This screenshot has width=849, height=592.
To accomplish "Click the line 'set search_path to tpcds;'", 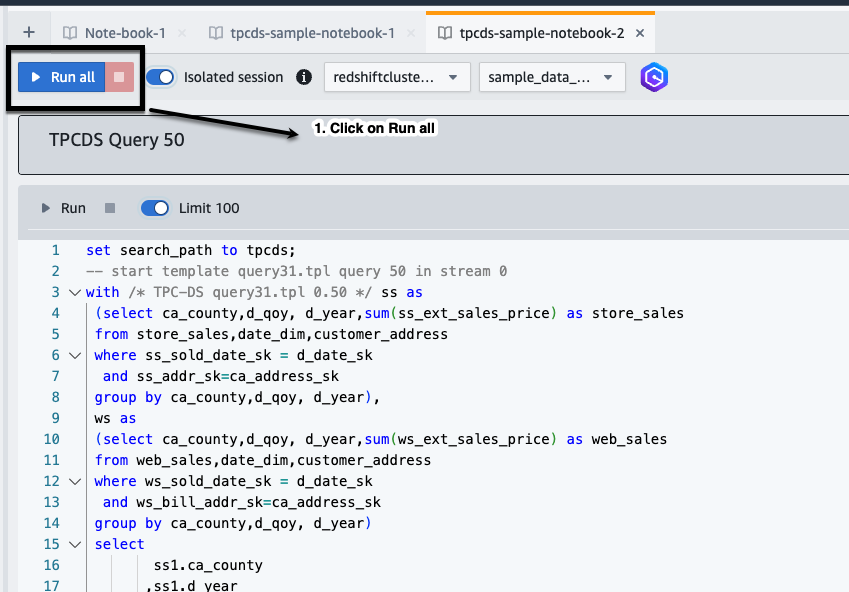I will click(x=191, y=250).
